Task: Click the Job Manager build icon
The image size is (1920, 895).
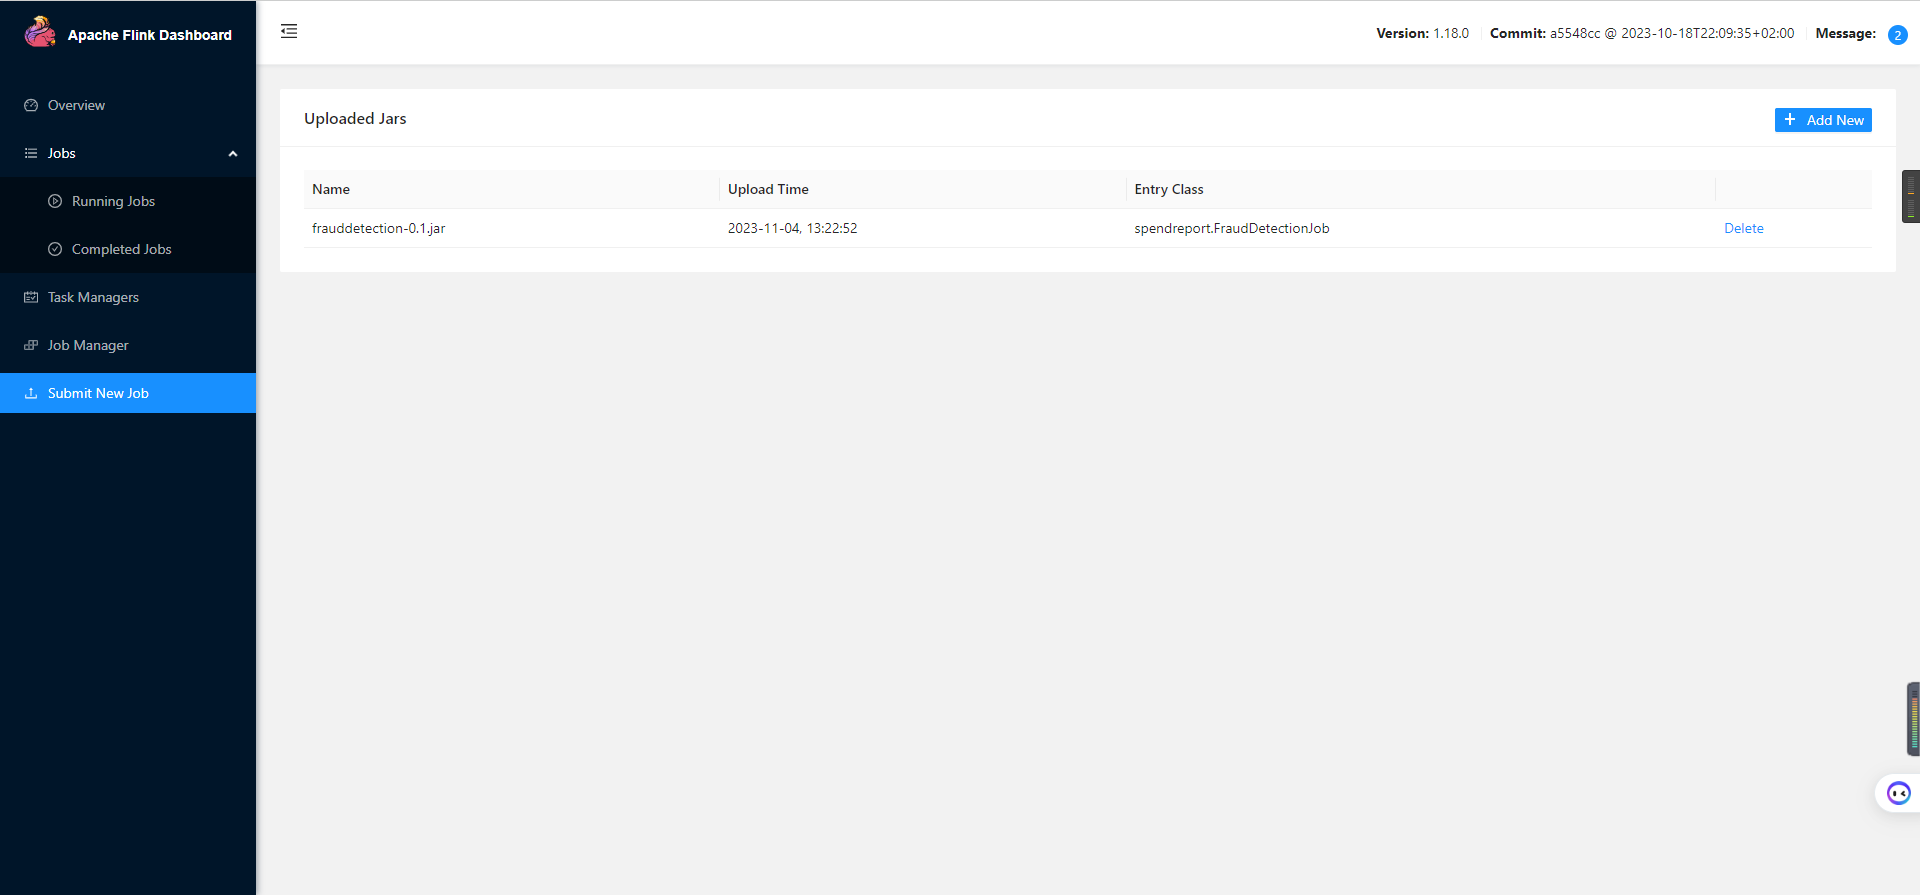Action: coord(31,345)
